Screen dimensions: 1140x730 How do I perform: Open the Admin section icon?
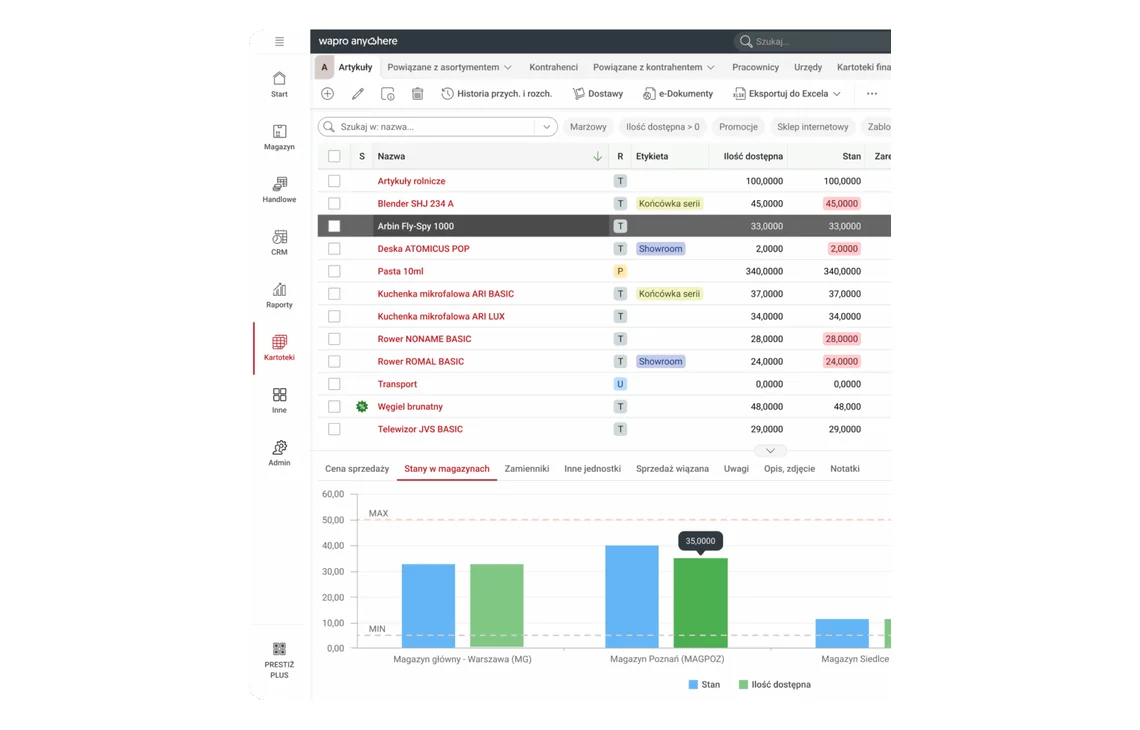click(279, 453)
